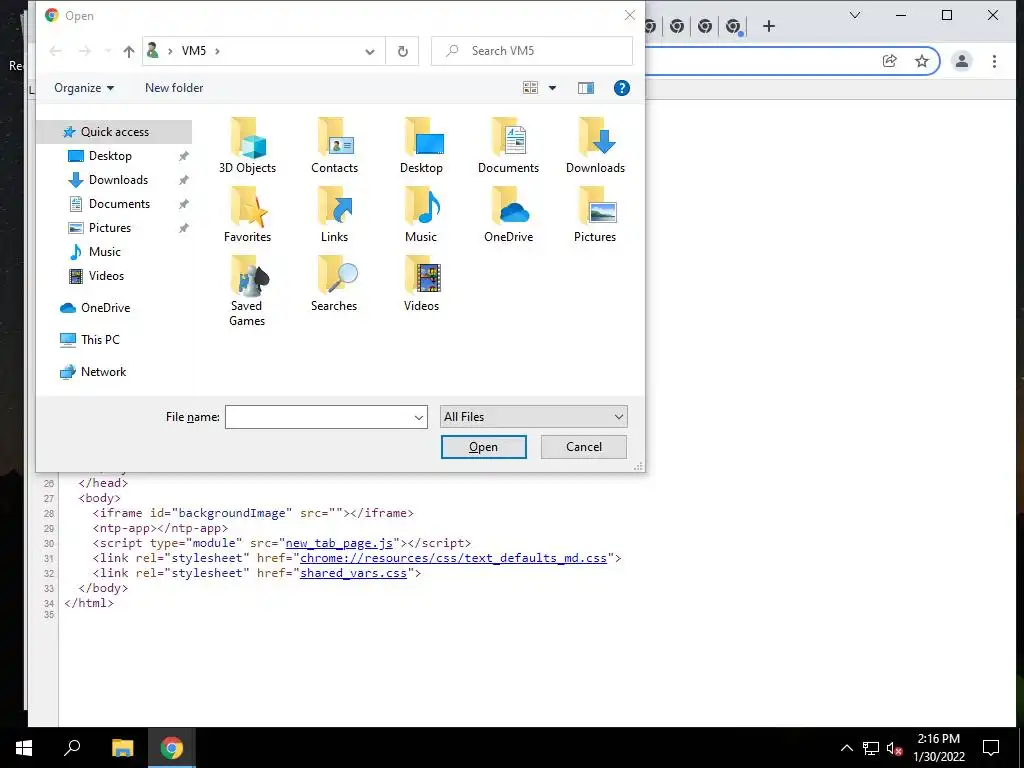The width and height of the screenshot is (1024, 768).
Task: Click the taskbar clock and date
Action: 938,748
